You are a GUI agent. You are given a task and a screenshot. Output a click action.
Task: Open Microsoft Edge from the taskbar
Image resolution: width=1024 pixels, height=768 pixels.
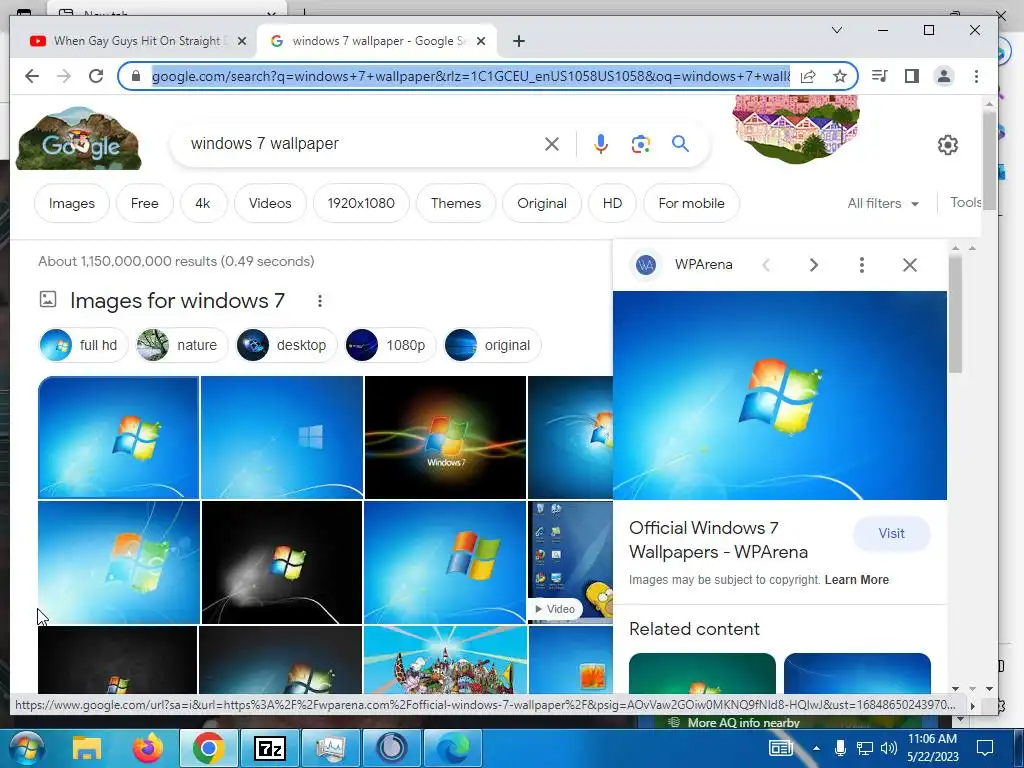[452, 748]
